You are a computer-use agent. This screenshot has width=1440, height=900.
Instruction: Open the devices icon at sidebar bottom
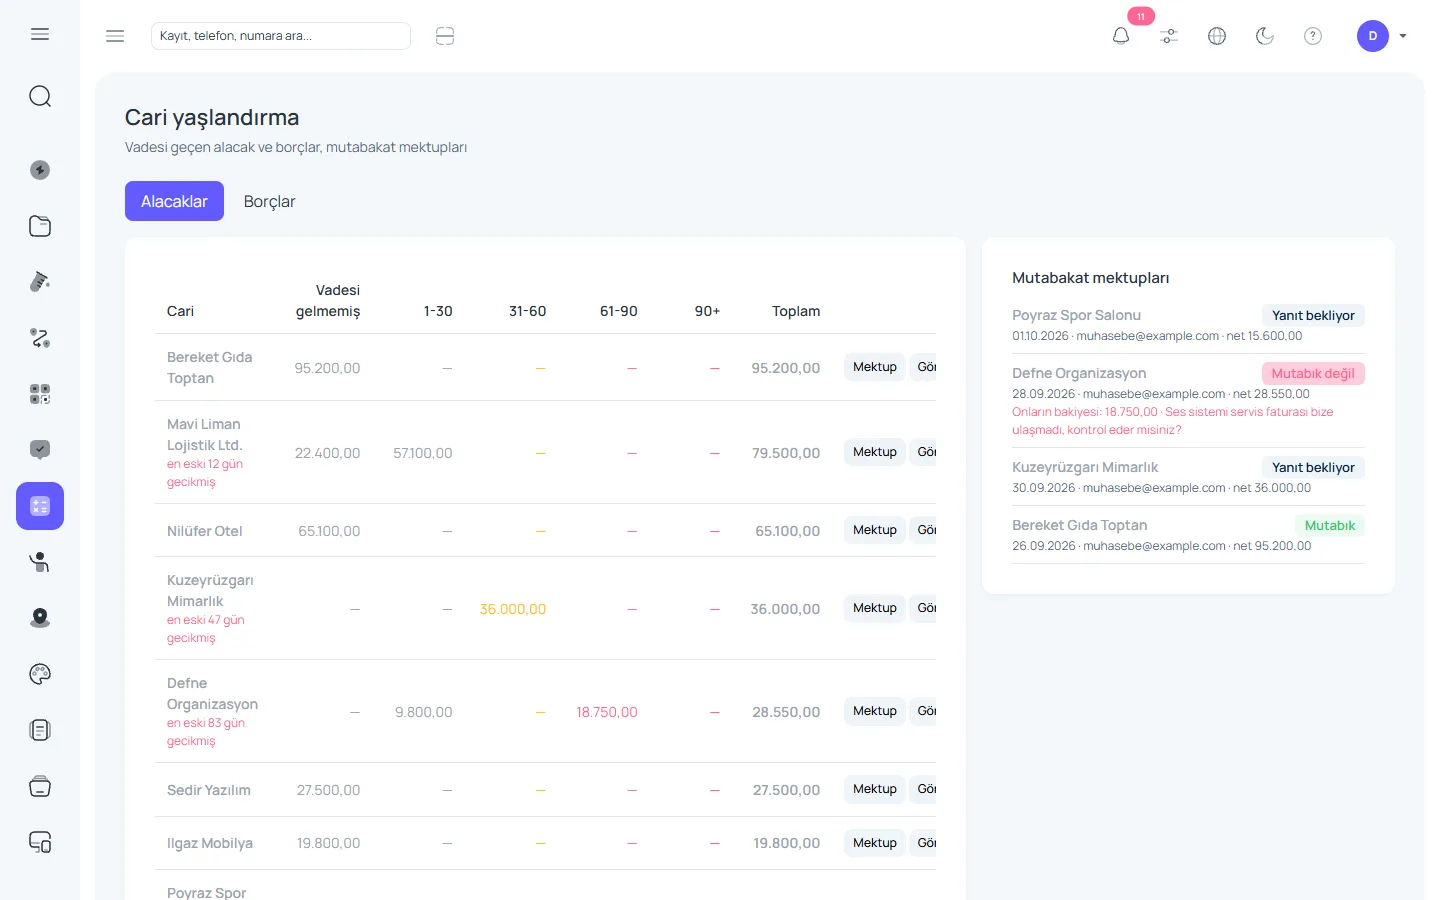40,842
